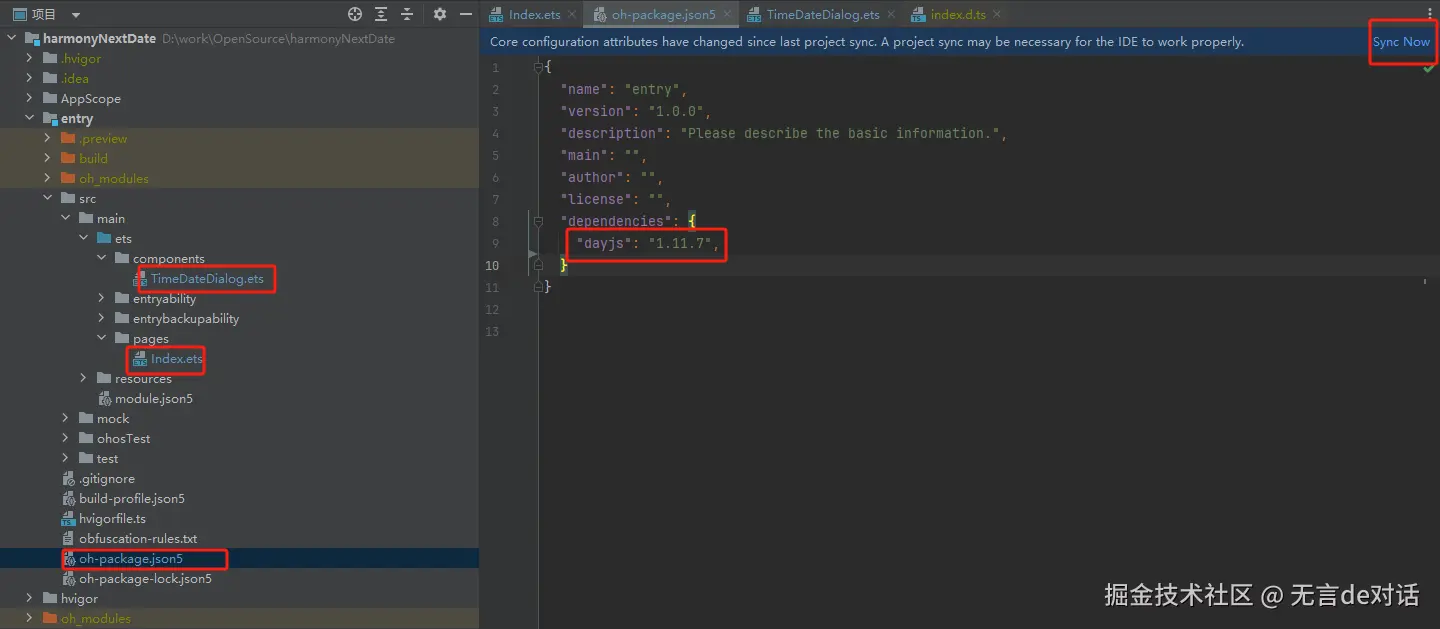Screen dimensions: 1440x629
Task: Expand the .hvigor folder
Action: [30, 58]
